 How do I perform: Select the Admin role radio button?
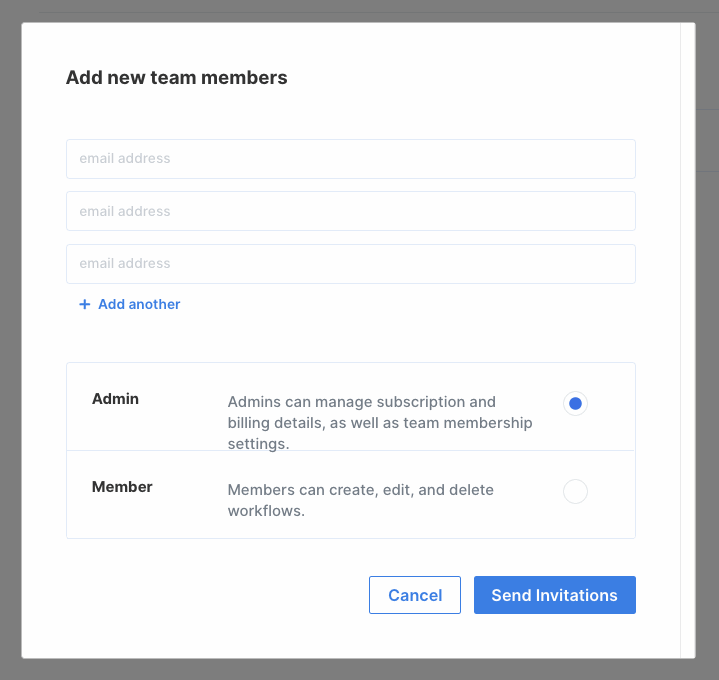(x=575, y=404)
